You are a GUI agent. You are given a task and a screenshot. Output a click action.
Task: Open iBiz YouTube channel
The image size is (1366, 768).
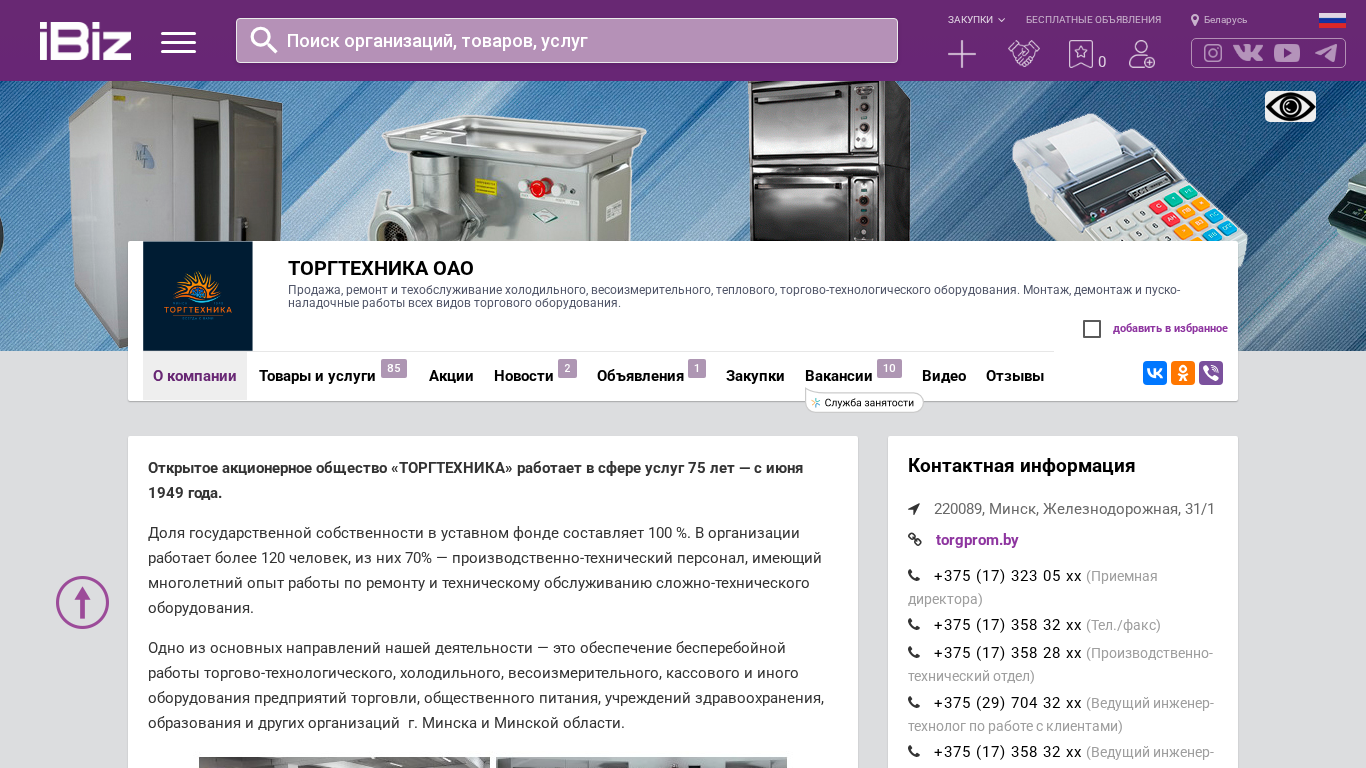point(1287,53)
